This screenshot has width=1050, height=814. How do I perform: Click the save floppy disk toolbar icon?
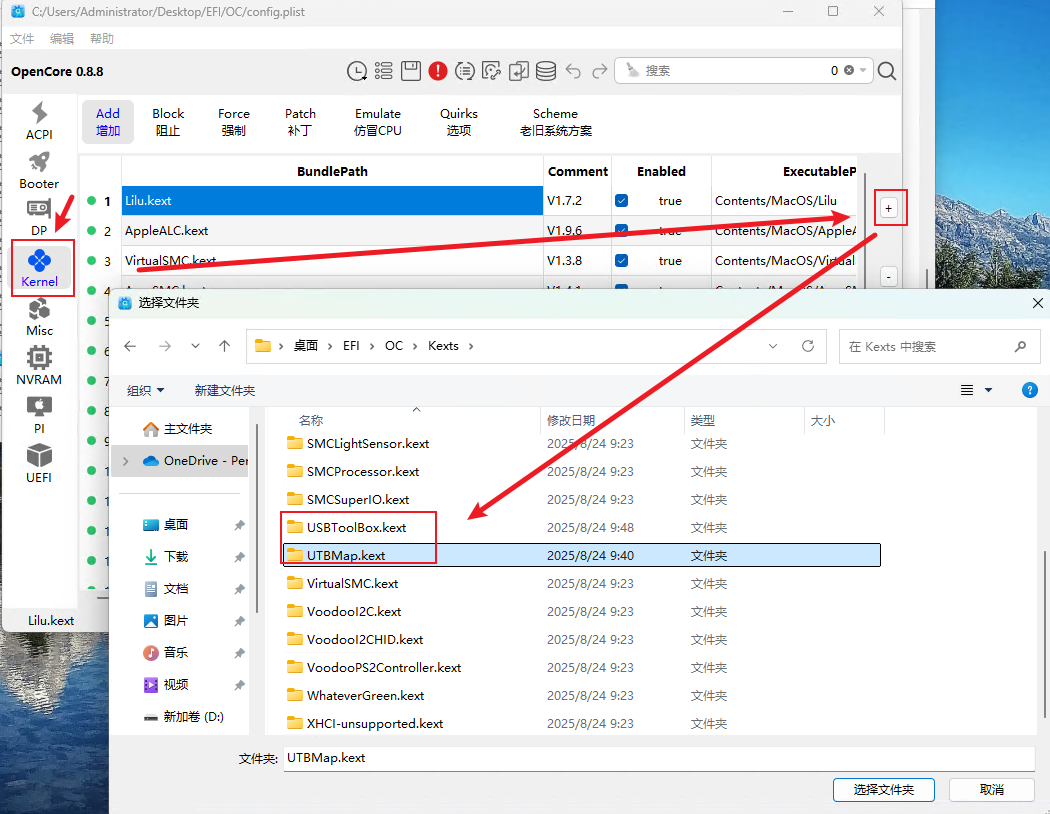[410, 71]
